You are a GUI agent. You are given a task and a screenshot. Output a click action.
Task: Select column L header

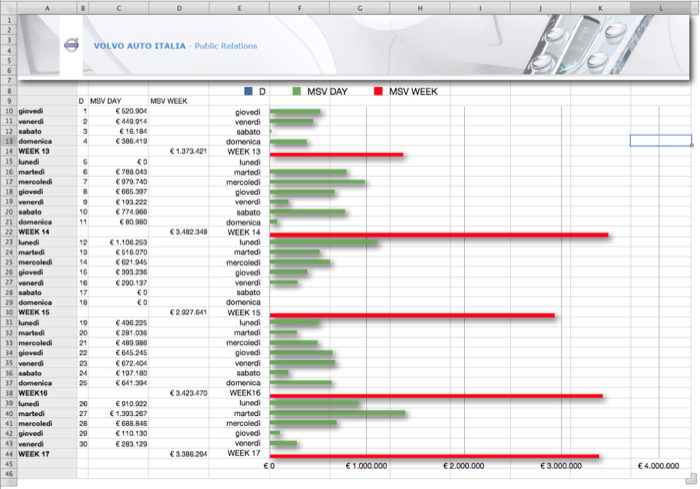(x=661, y=8)
